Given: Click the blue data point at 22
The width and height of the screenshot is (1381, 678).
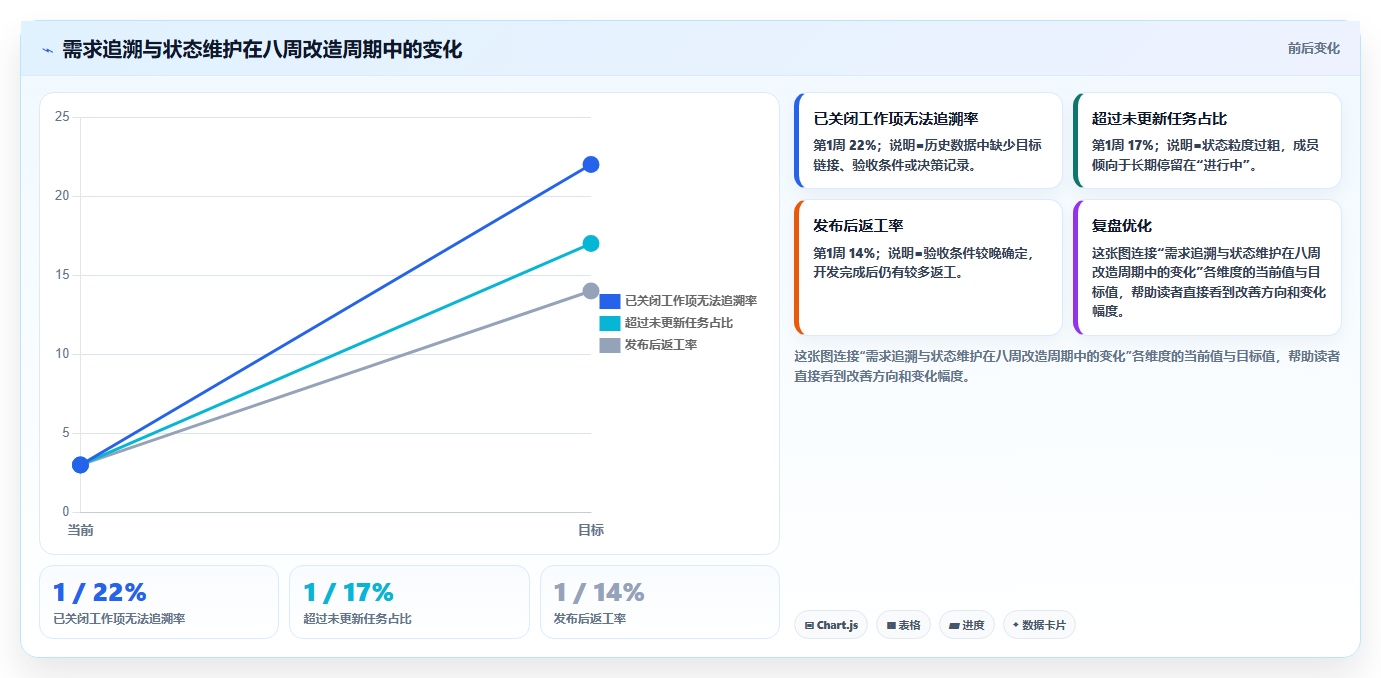Looking at the screenshot, I should point(591,164).
